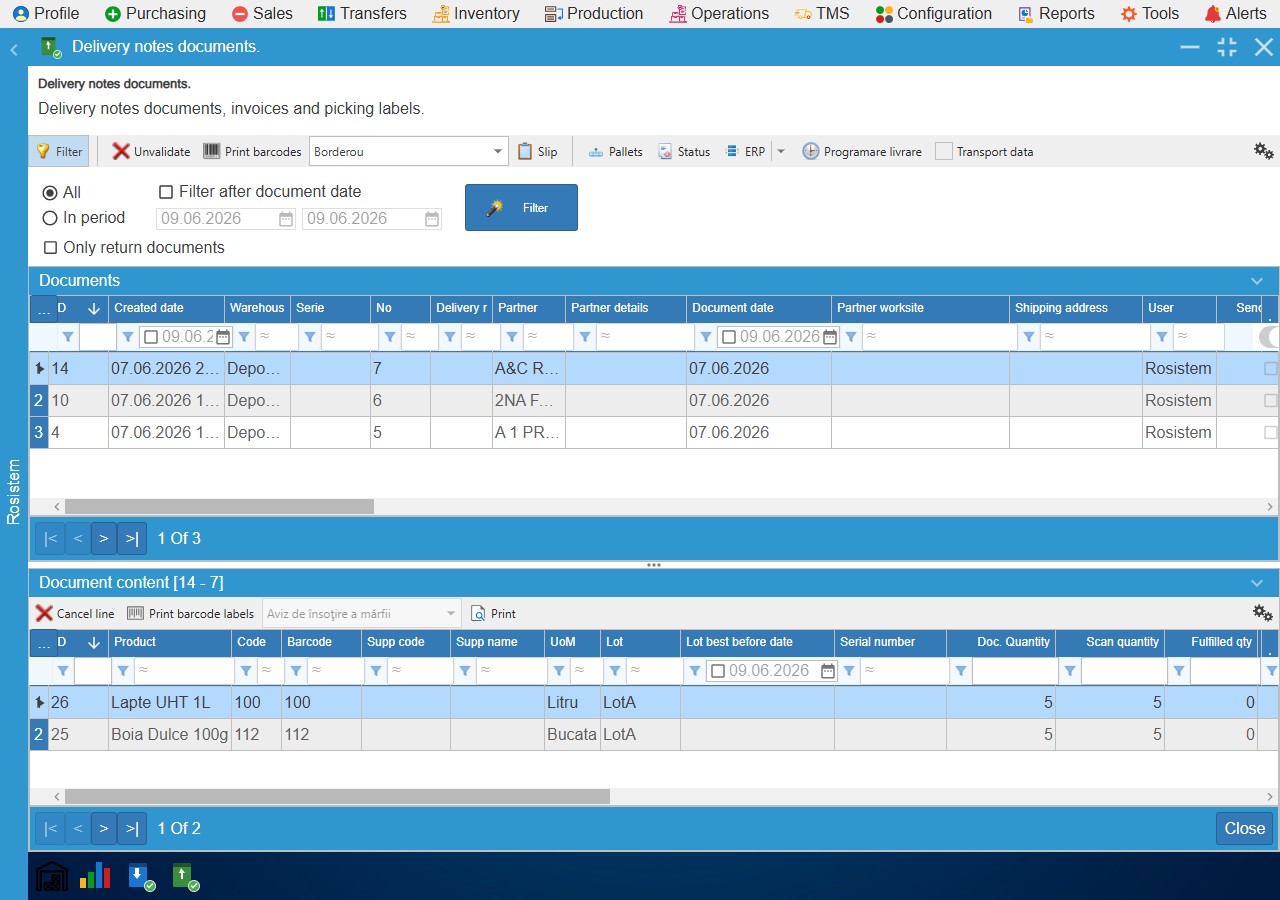Image resolution: width=1280 pixels, height=900 pixels.
Task: Open the Reports menu
Action: 1056,14
